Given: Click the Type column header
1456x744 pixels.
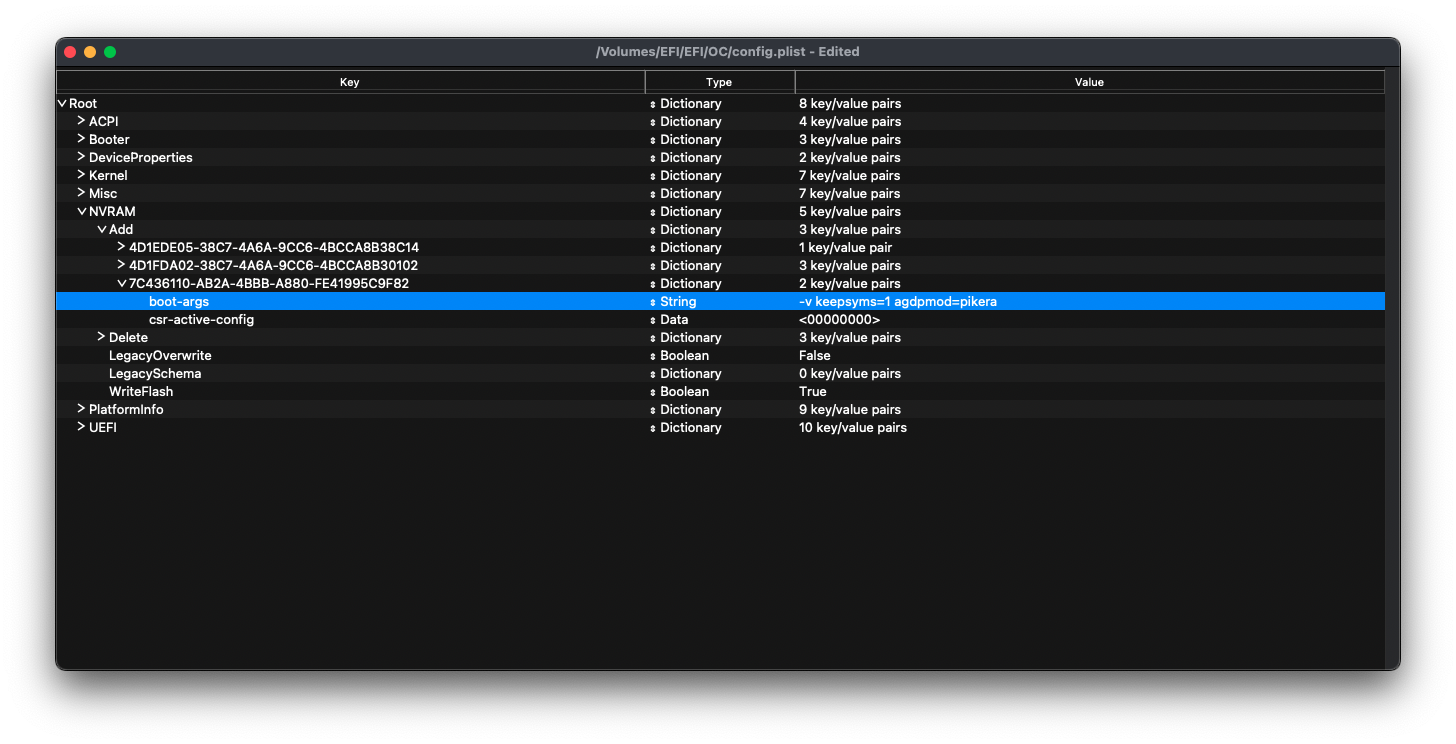Looking at the screenshot, I should pos(719,82).
